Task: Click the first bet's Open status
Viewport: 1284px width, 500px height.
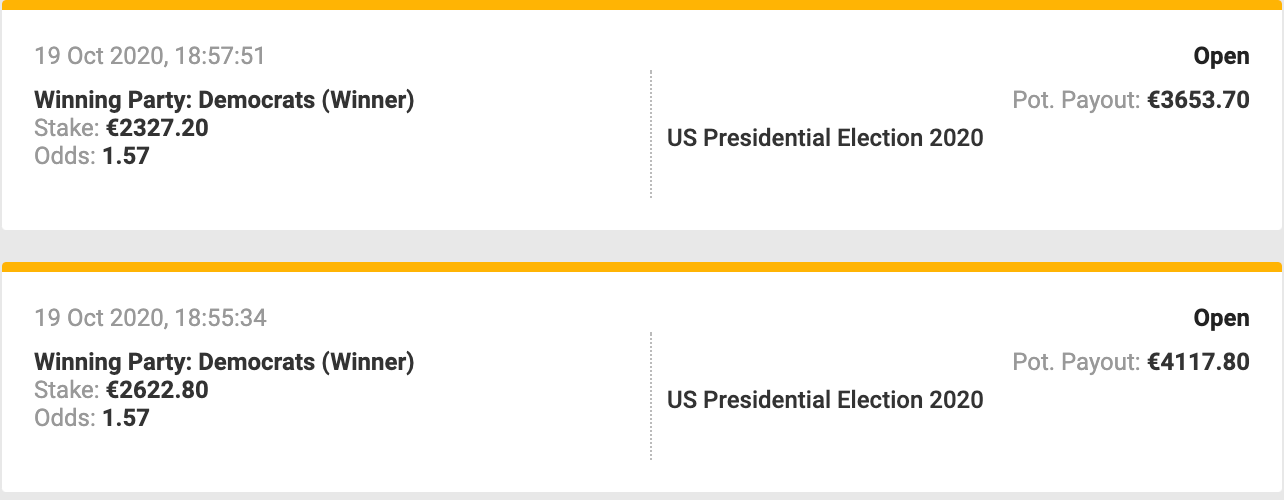Action: pos(1222,56)
